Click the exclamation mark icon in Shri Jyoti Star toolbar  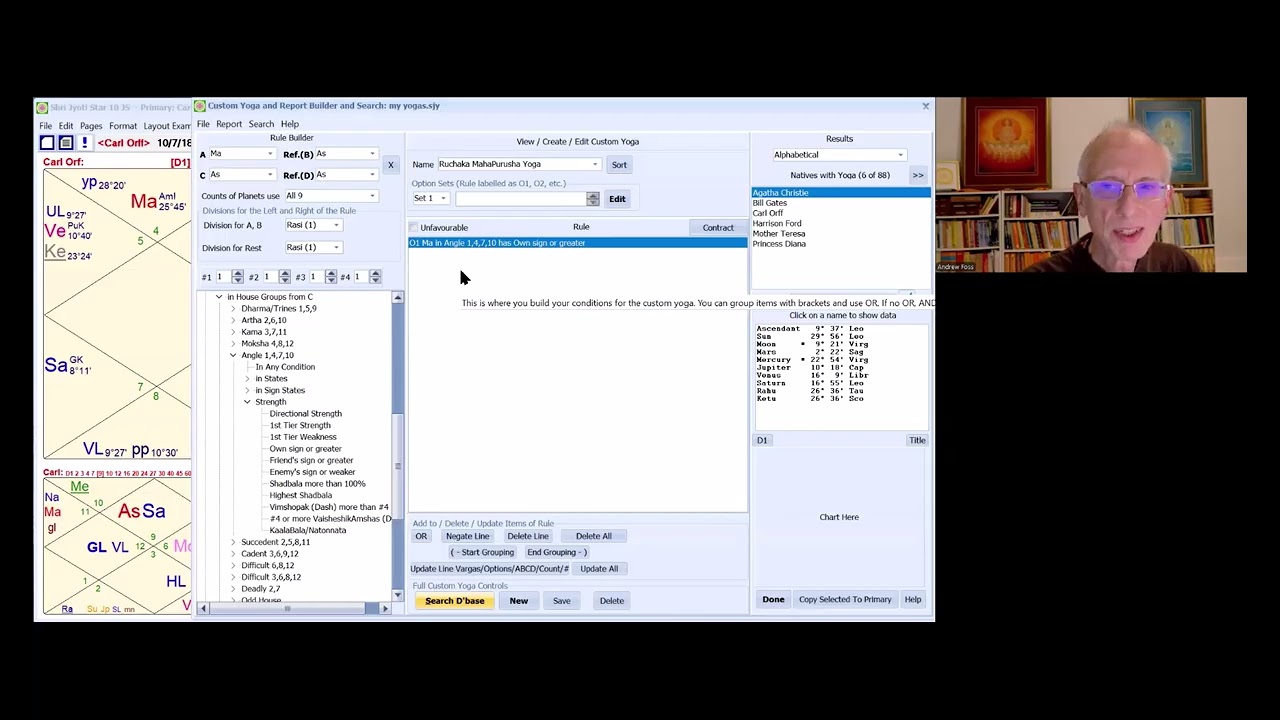[x=84, y=143]
